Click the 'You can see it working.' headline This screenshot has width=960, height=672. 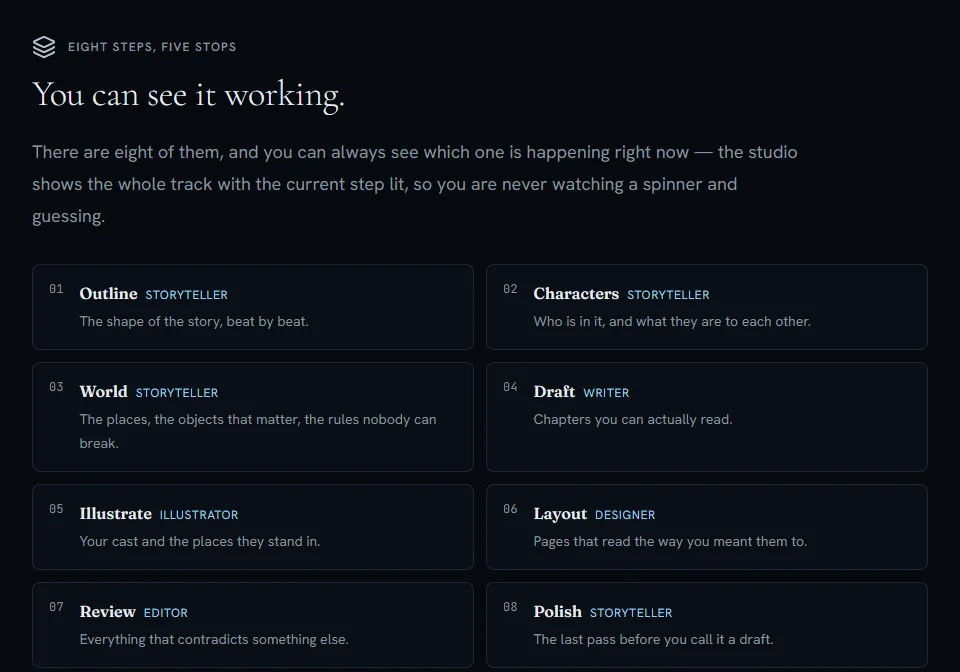tap(189, 95)
